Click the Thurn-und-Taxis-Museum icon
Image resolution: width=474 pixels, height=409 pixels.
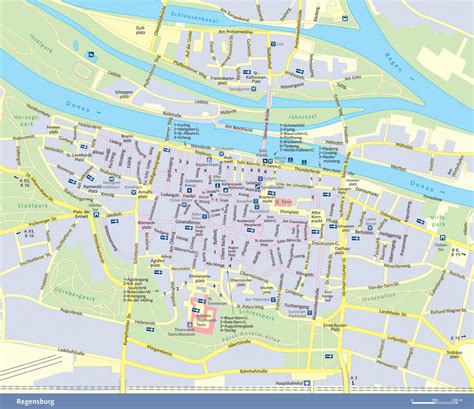(x=190, y=325)
